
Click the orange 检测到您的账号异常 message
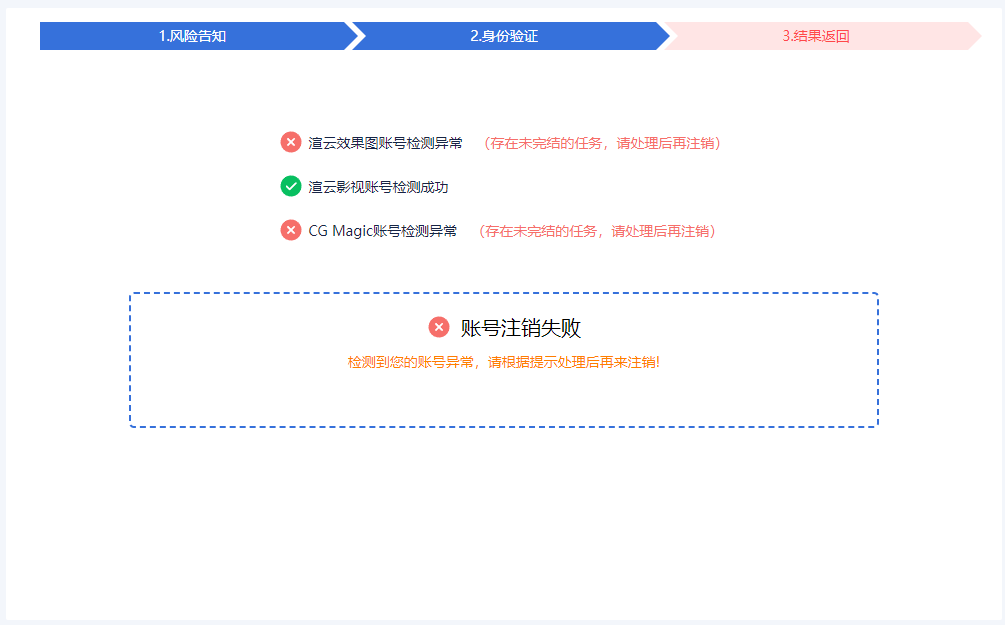[x=504, y=362]
